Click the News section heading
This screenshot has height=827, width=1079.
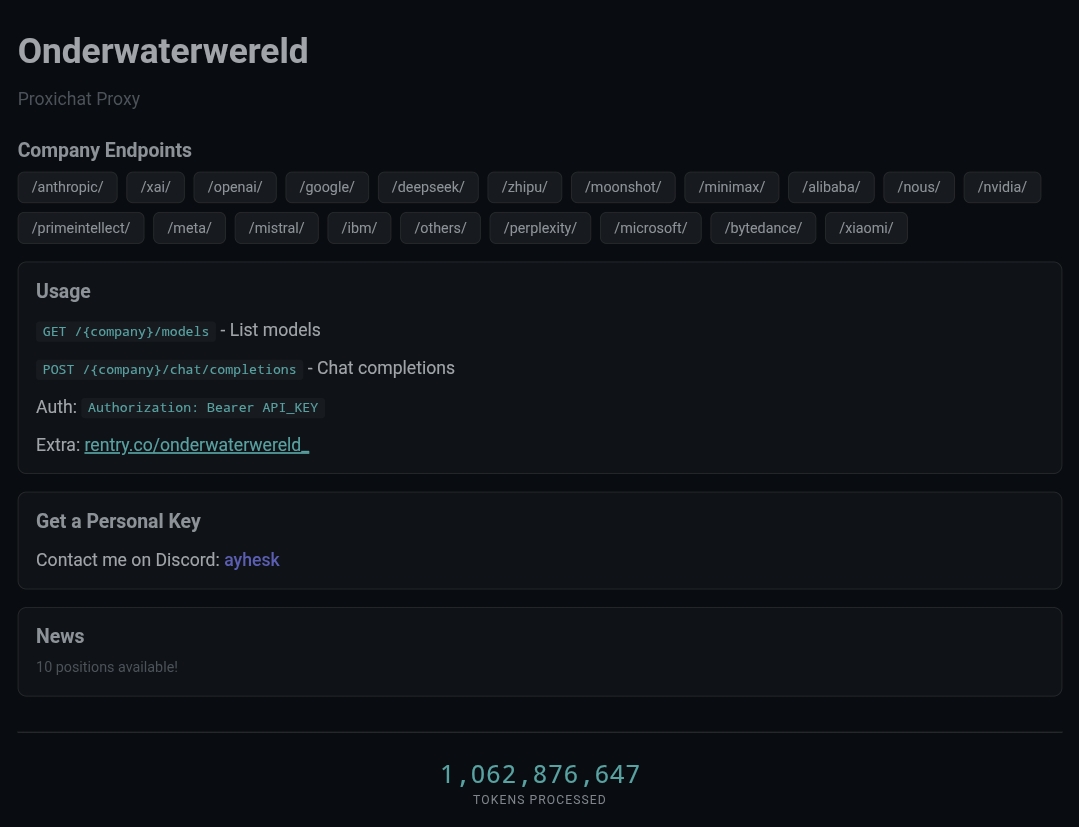[60, 636]
